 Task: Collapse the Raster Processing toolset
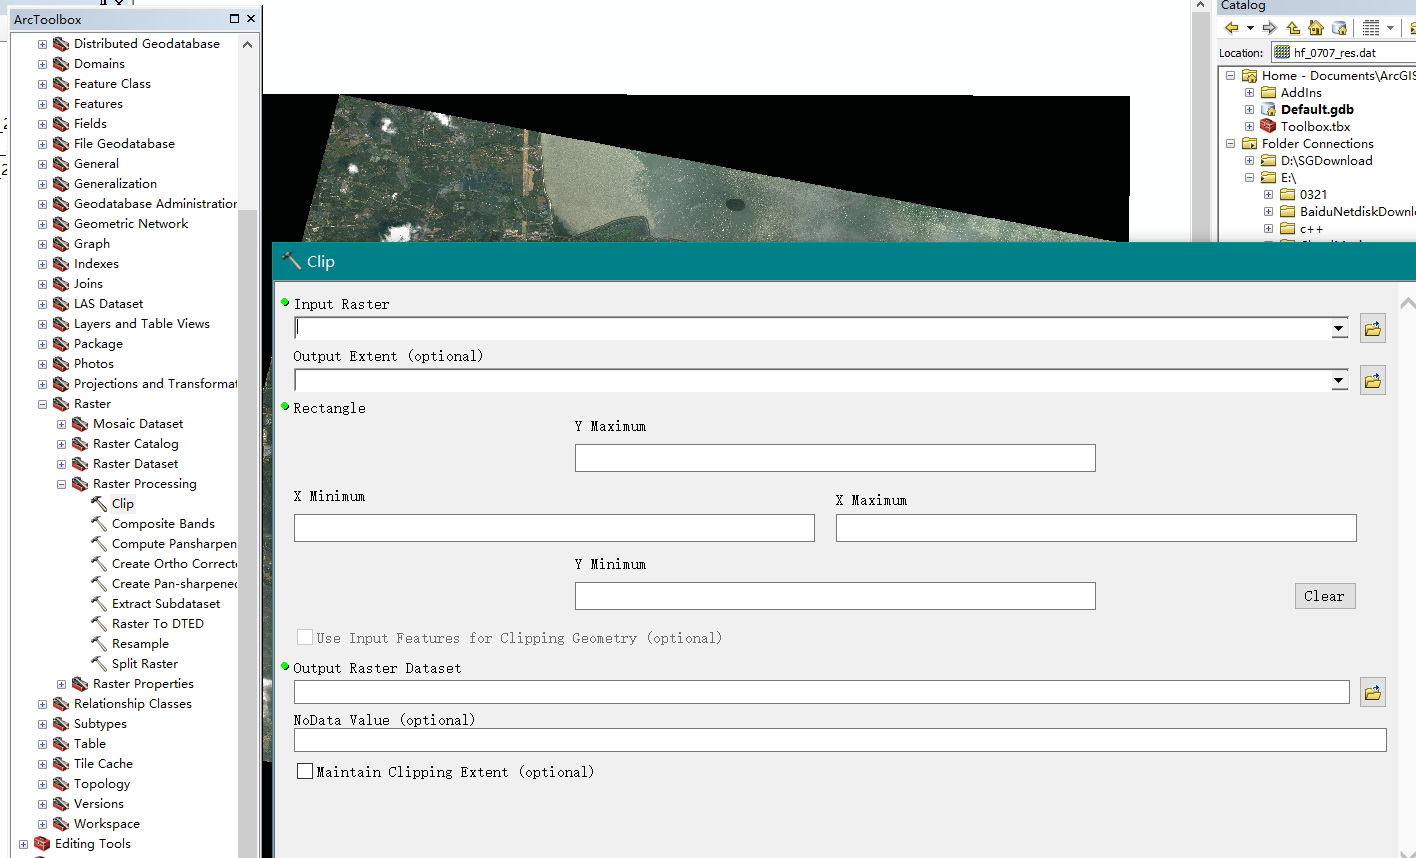(x=60, y=483)
